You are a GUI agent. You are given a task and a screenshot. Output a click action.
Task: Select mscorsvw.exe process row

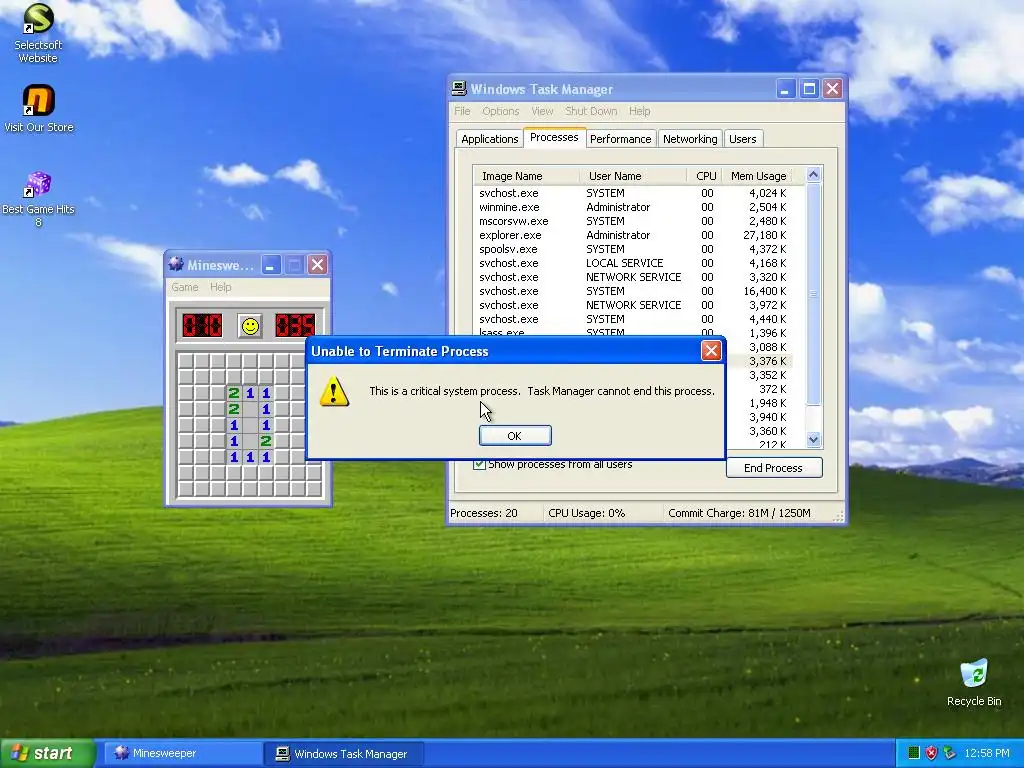coord(632,221)
